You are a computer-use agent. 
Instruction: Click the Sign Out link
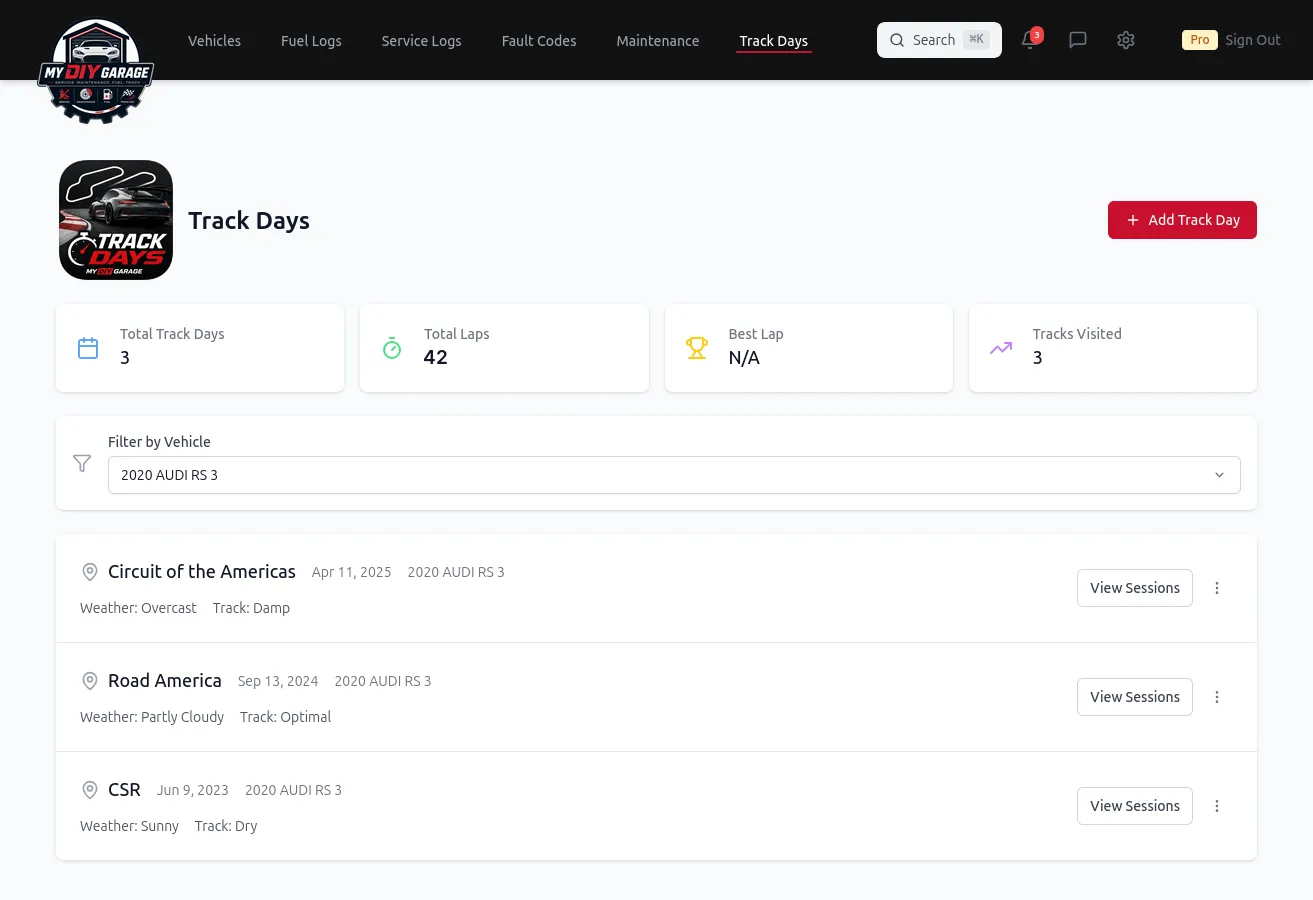pos(1253,40)
